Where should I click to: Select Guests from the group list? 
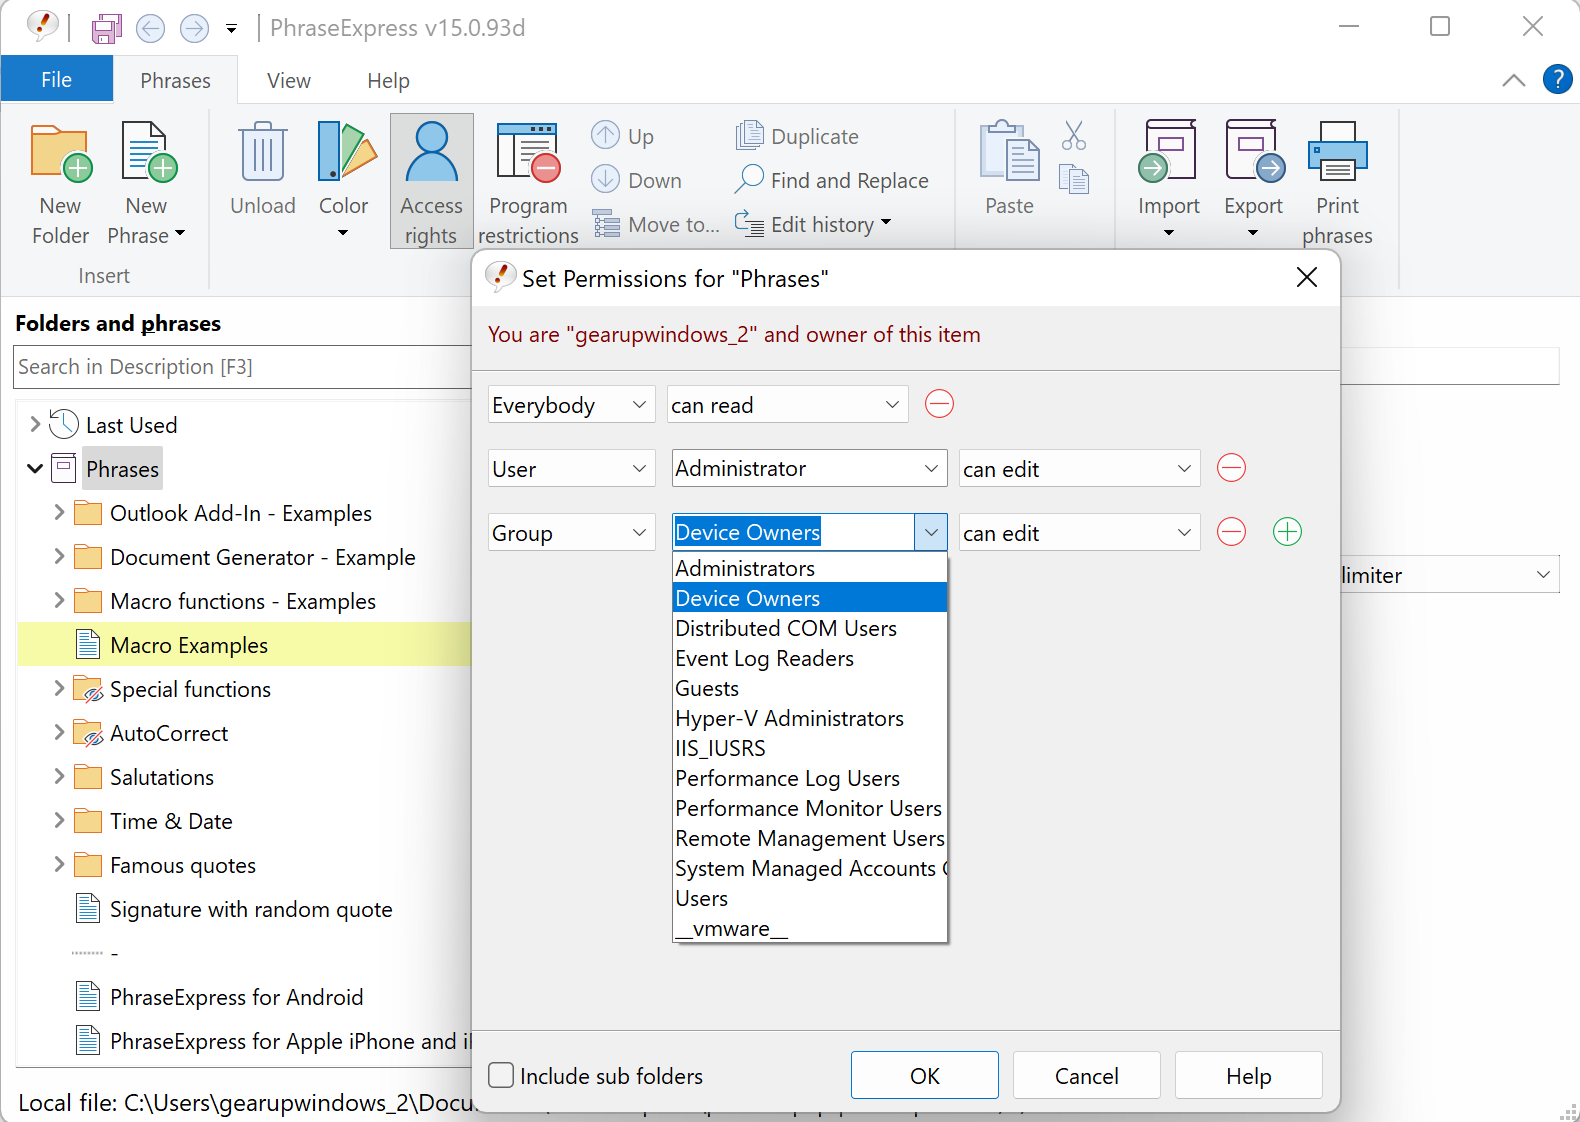707,688
